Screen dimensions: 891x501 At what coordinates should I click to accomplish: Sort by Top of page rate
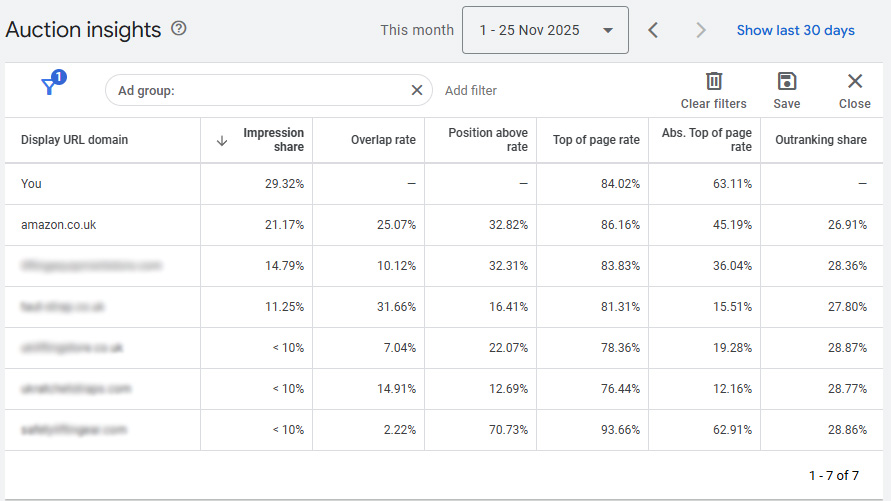pyautogui.click(x=596, y=140)
